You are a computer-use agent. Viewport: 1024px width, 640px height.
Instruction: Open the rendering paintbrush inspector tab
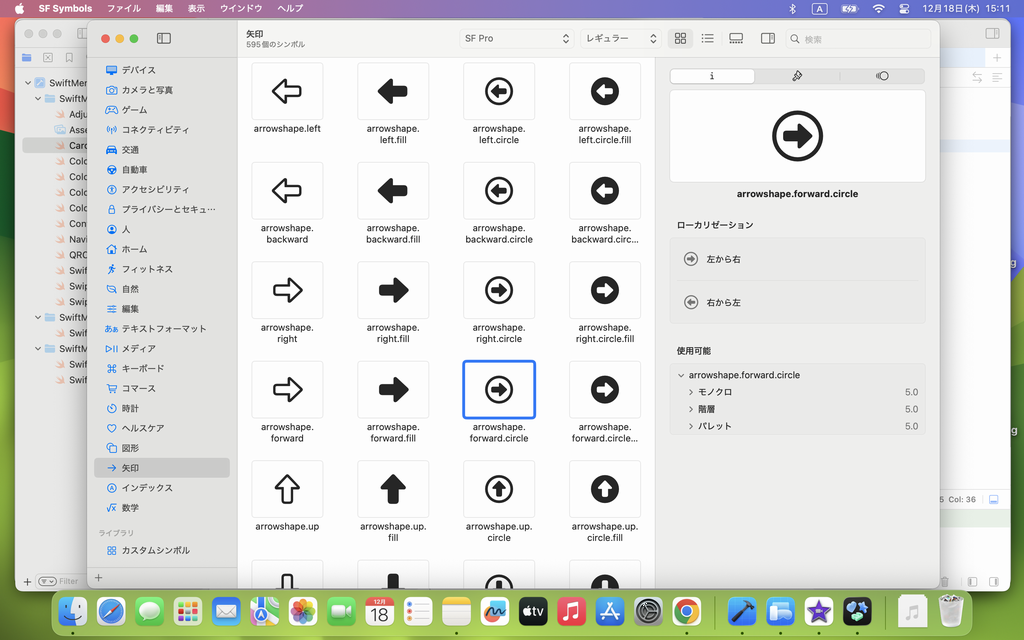pos(797,76)
